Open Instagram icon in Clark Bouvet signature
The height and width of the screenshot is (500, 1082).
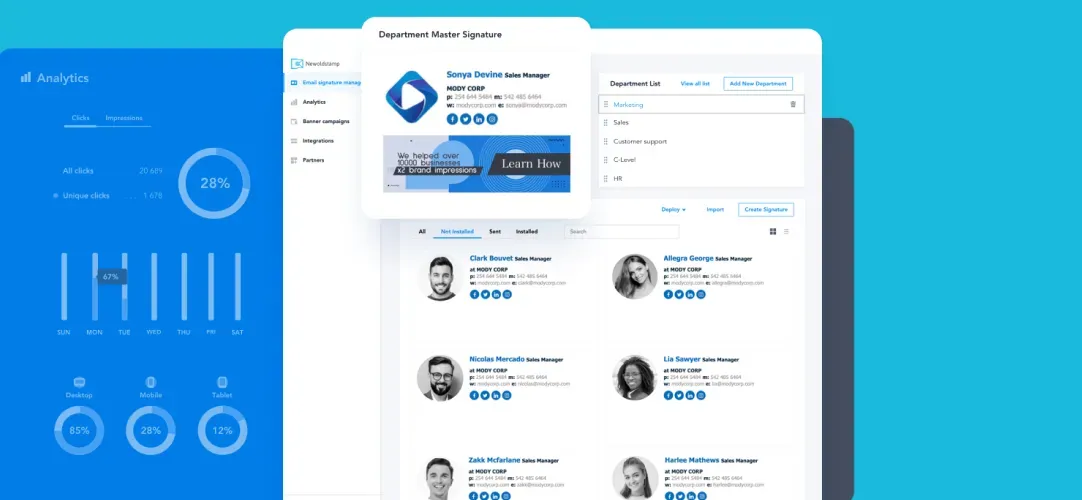507,294
